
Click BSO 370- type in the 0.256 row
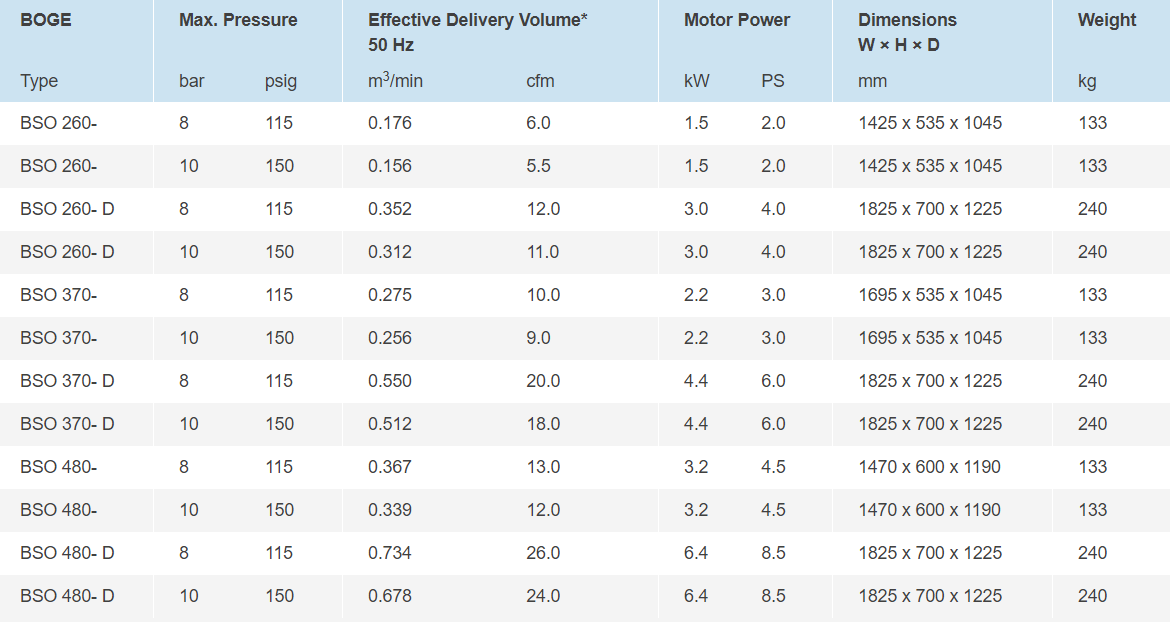58,338
